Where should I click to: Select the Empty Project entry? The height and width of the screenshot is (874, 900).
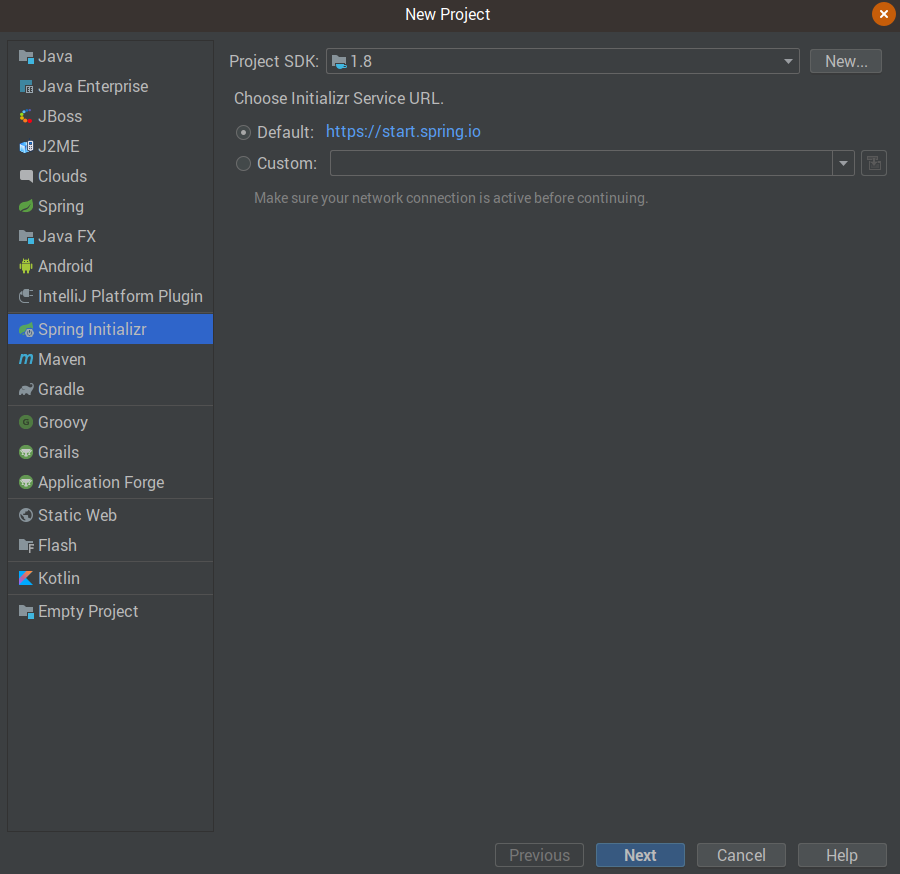tap(88, 611)
